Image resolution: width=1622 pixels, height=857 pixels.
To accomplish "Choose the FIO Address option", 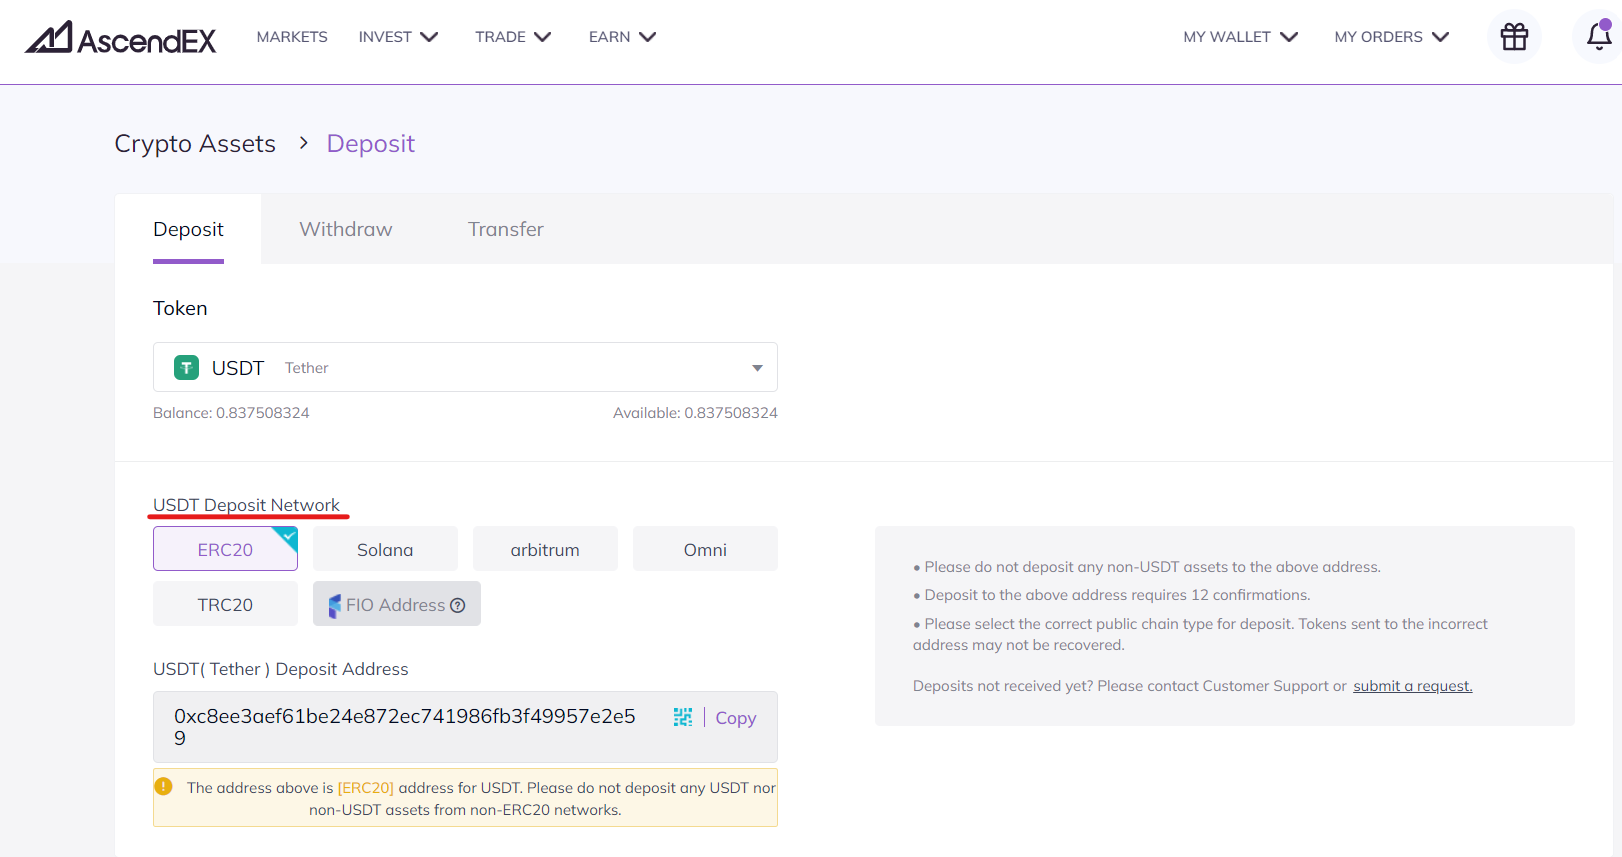I will tap(396, 604).
